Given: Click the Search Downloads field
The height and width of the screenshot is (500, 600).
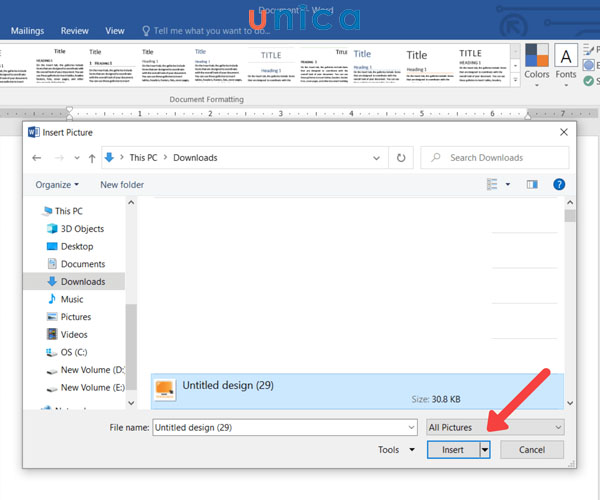Looking at the screenshot, I should (495, 158).
